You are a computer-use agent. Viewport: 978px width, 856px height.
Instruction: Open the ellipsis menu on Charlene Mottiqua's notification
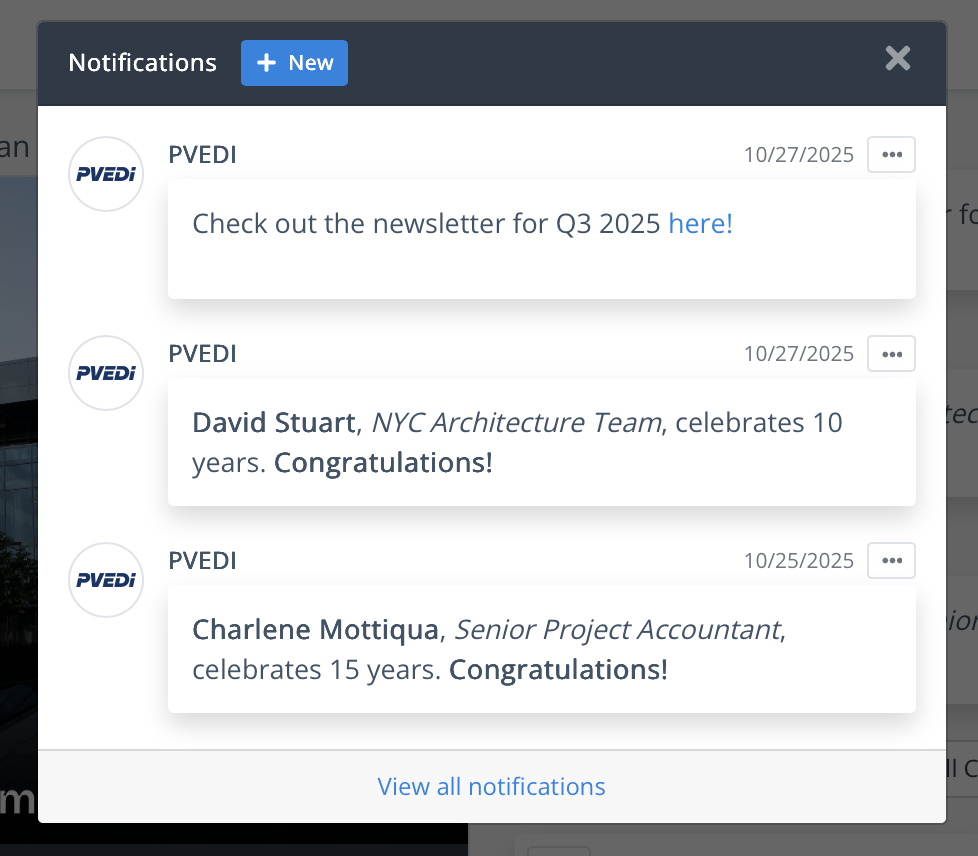890,560
